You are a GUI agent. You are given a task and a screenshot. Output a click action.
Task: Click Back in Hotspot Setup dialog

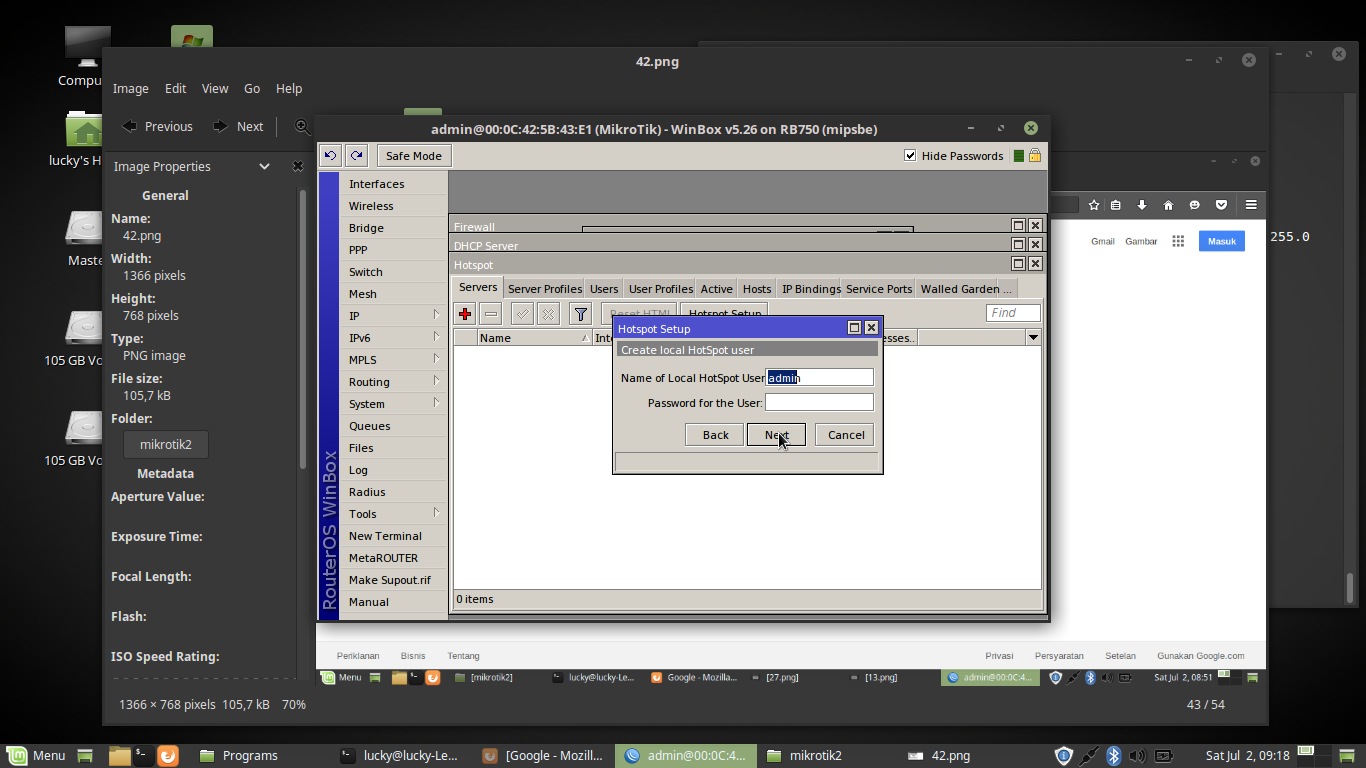[x=715, y=434]
